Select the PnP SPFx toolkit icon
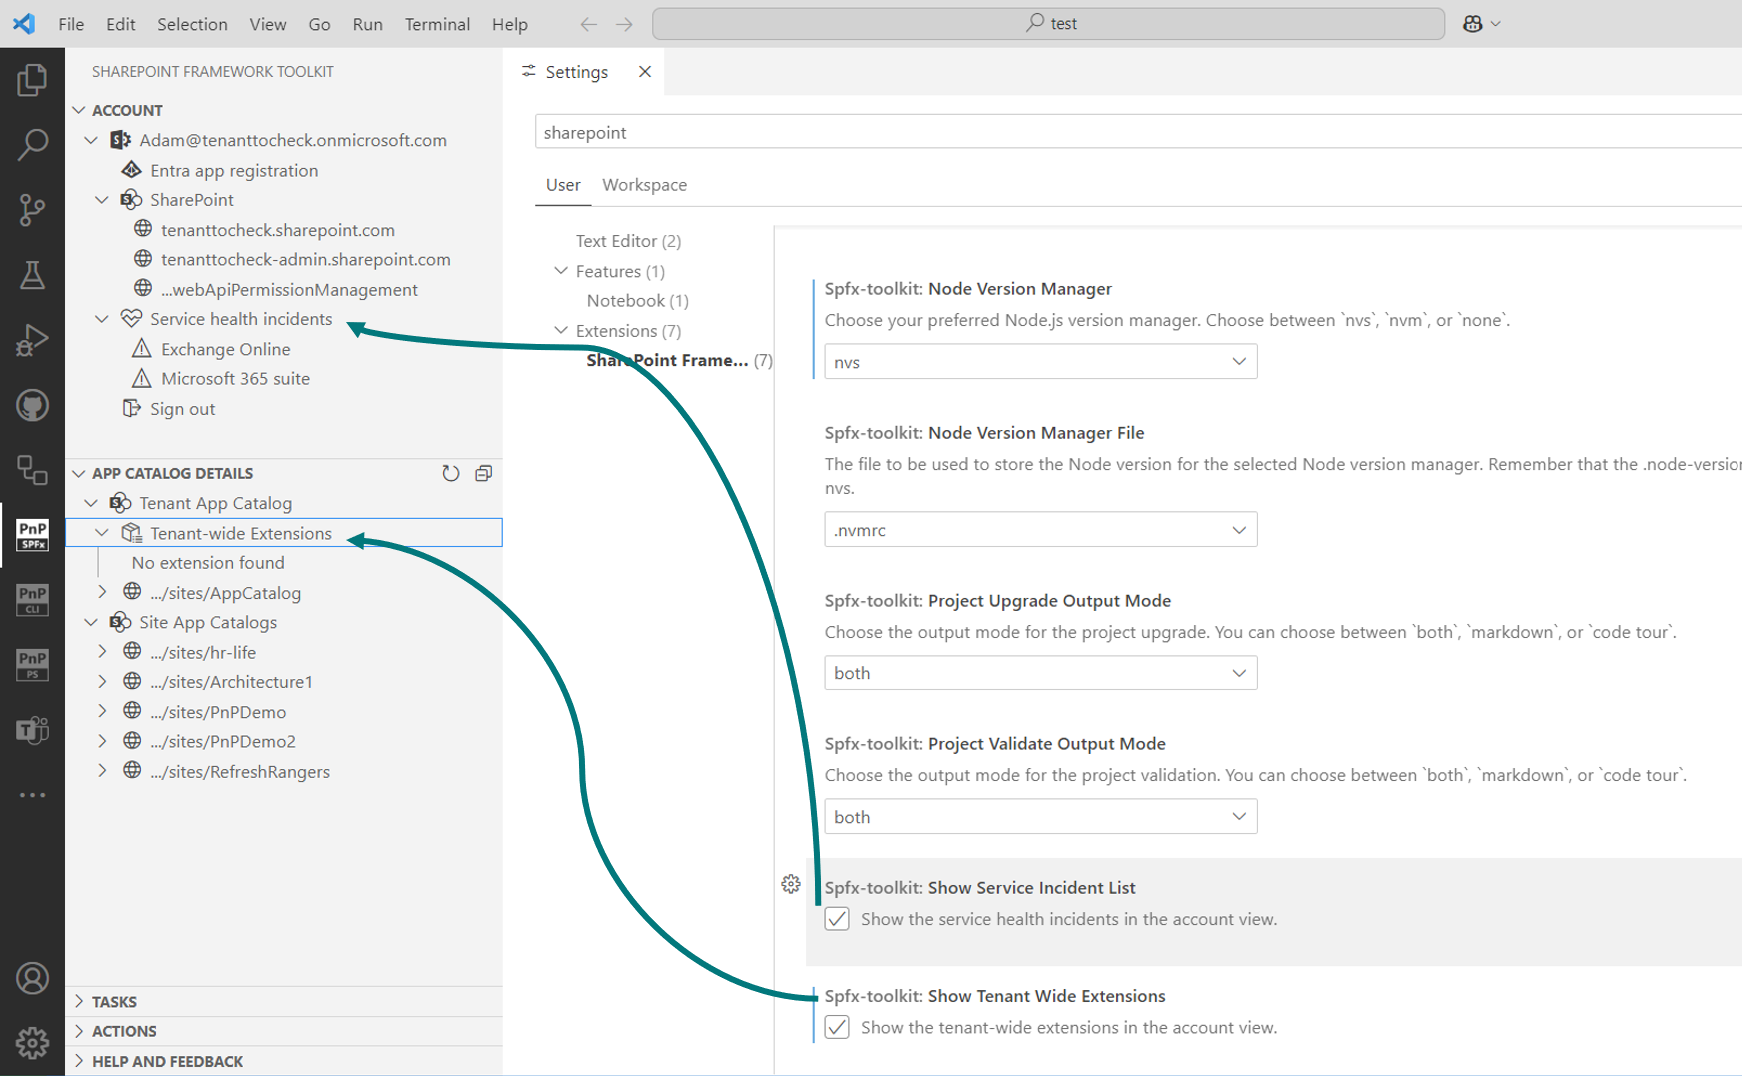Image resolution: width=1742 pixels, height=1076 pixels. click(x=32, y=535)
